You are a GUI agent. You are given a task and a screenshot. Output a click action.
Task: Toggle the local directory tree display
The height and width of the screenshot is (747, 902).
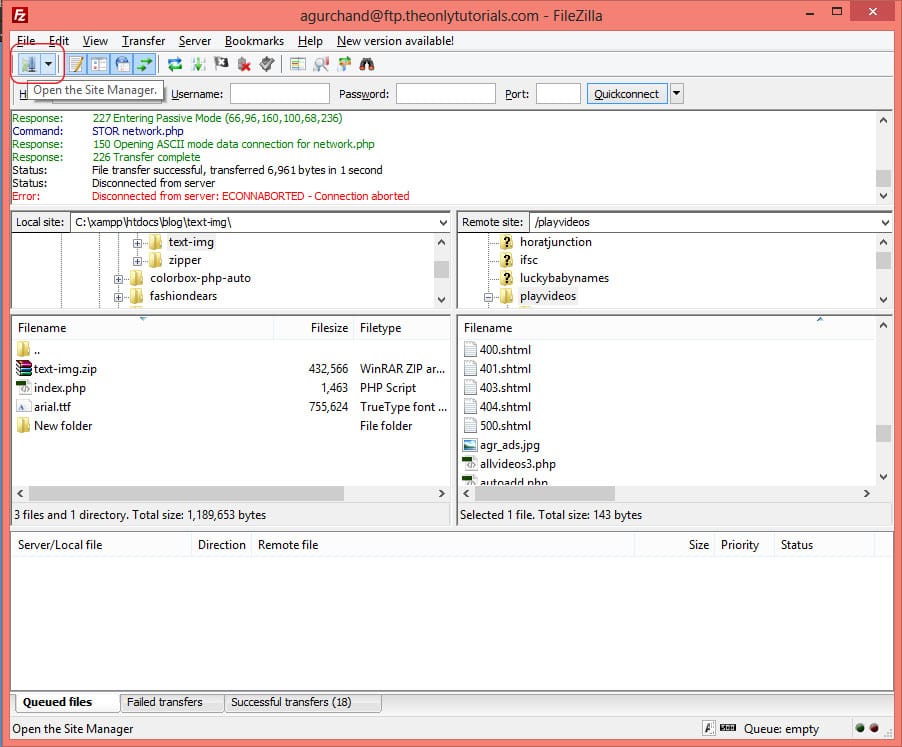click(x=99, y=64)
